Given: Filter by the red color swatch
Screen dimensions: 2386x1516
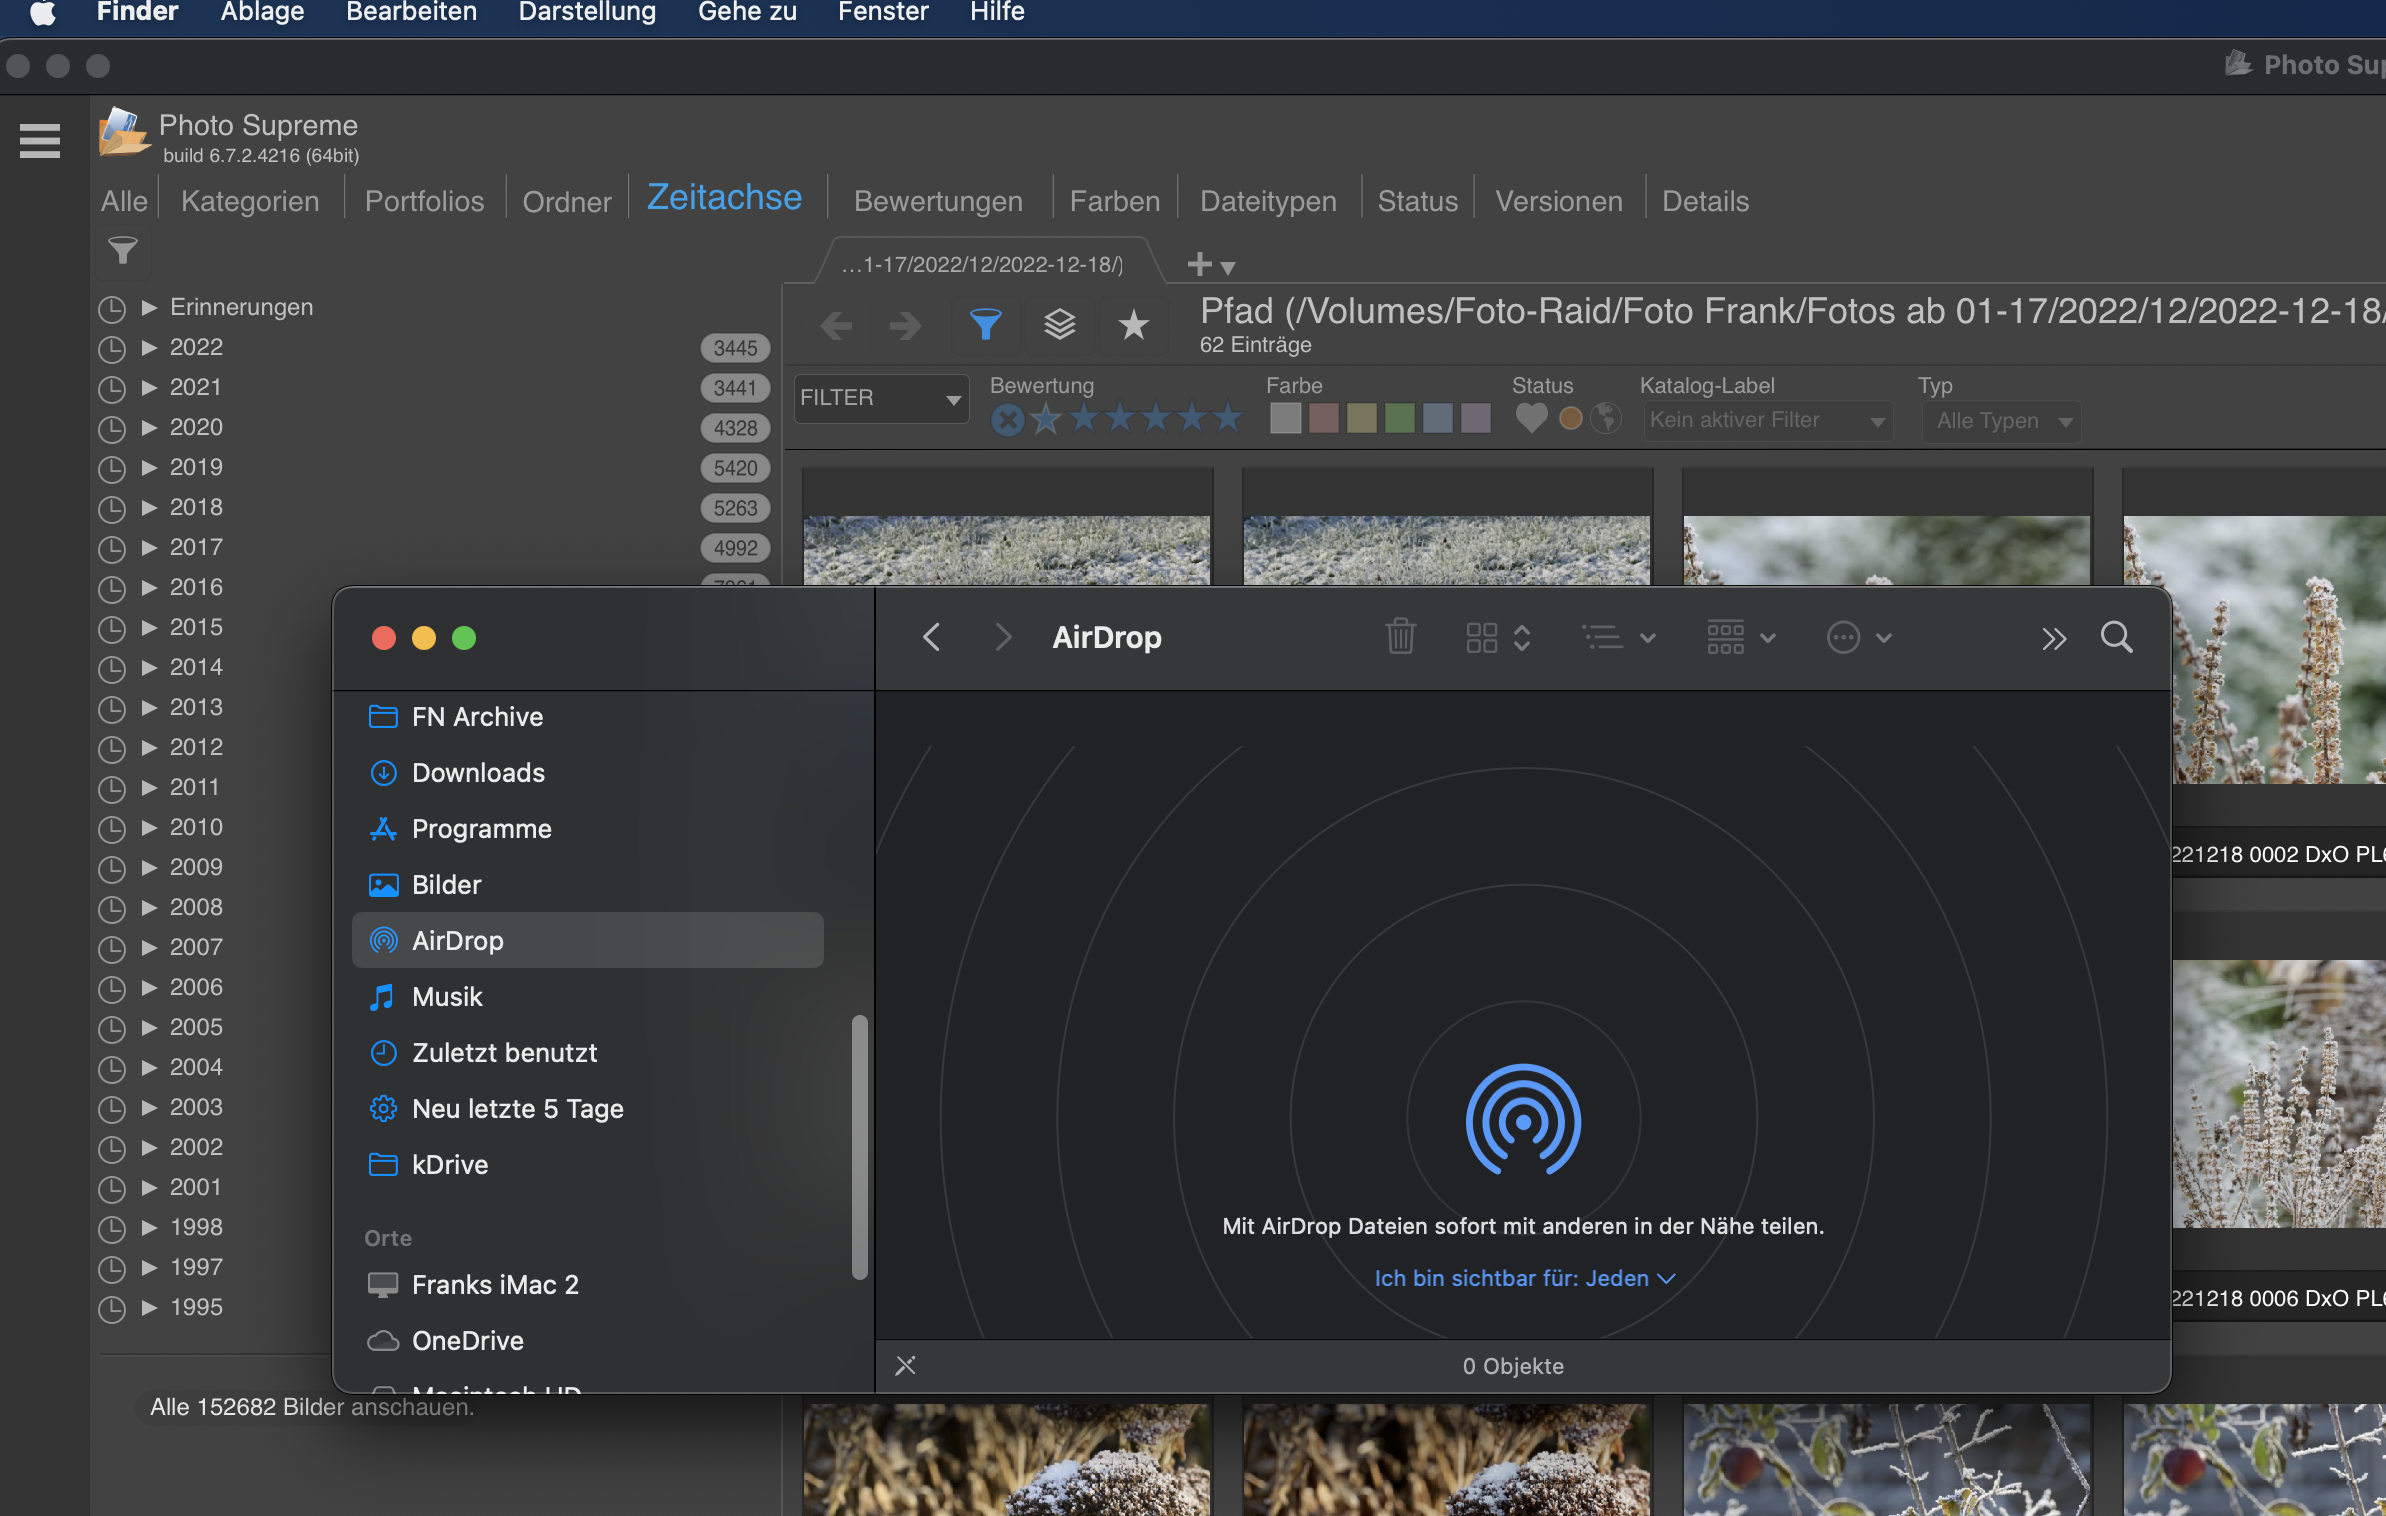Looking at the screenshot, I should 1323,418.
